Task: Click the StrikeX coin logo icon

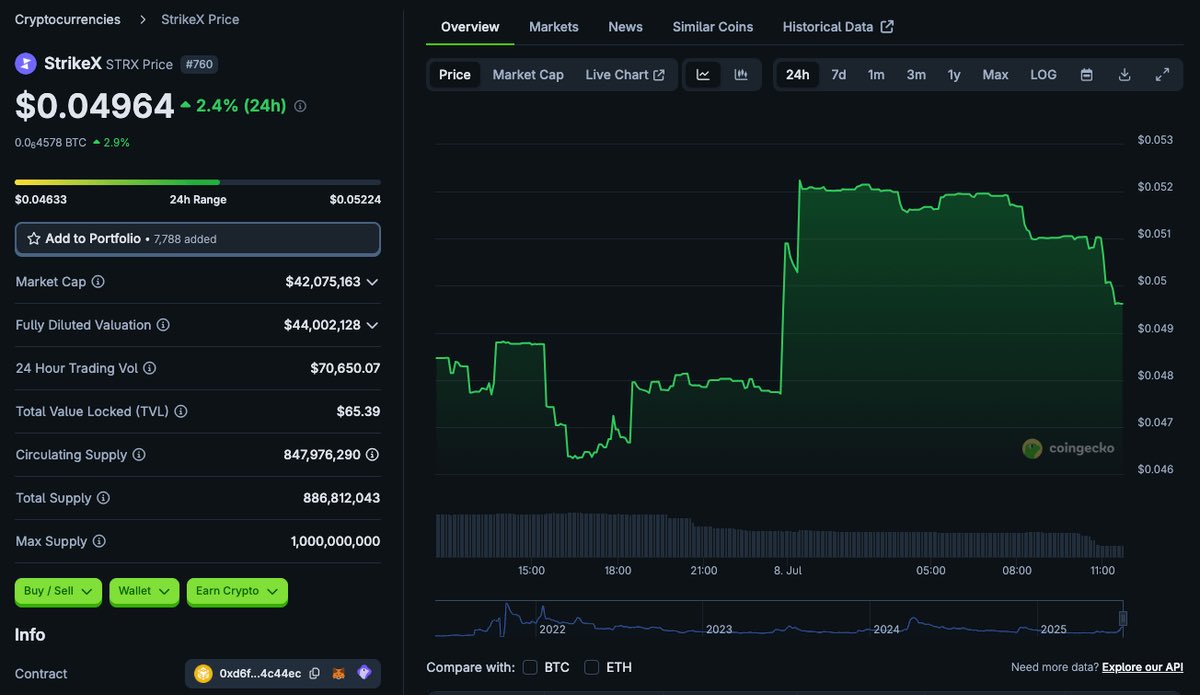Action: (x=25, y=64)
